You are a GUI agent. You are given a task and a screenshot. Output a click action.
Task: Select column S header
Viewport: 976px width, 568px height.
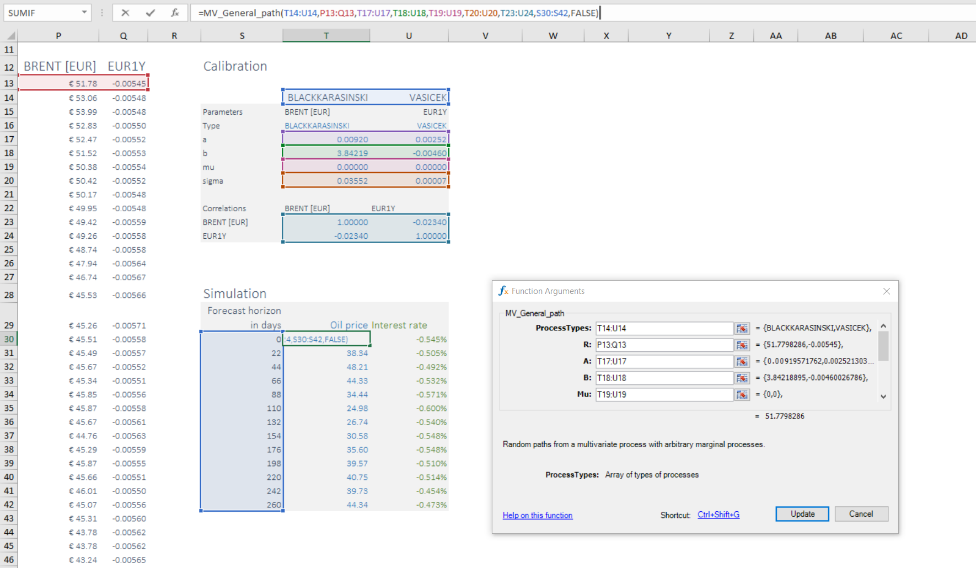click(x=242, y=36)
